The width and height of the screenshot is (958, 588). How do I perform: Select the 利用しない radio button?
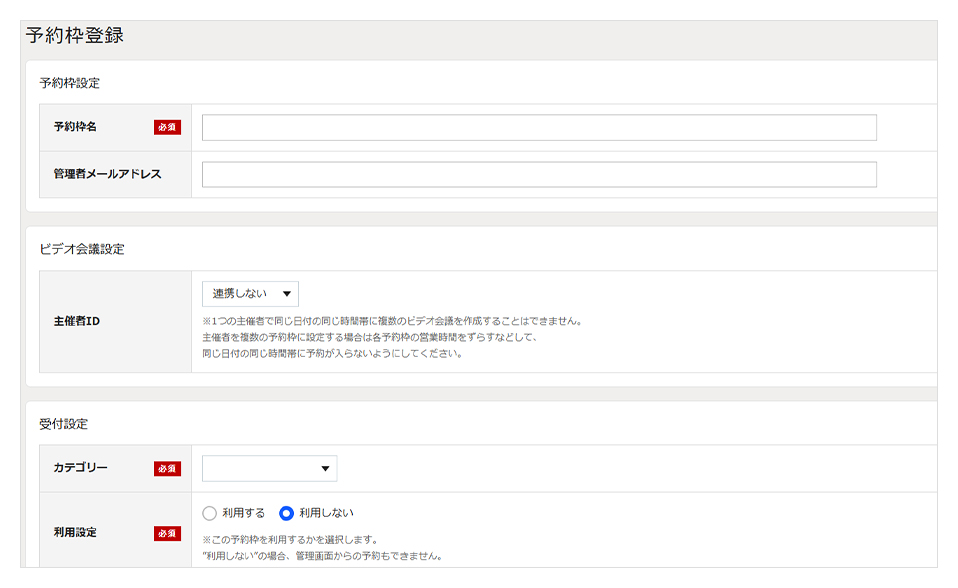pos(286,513)
